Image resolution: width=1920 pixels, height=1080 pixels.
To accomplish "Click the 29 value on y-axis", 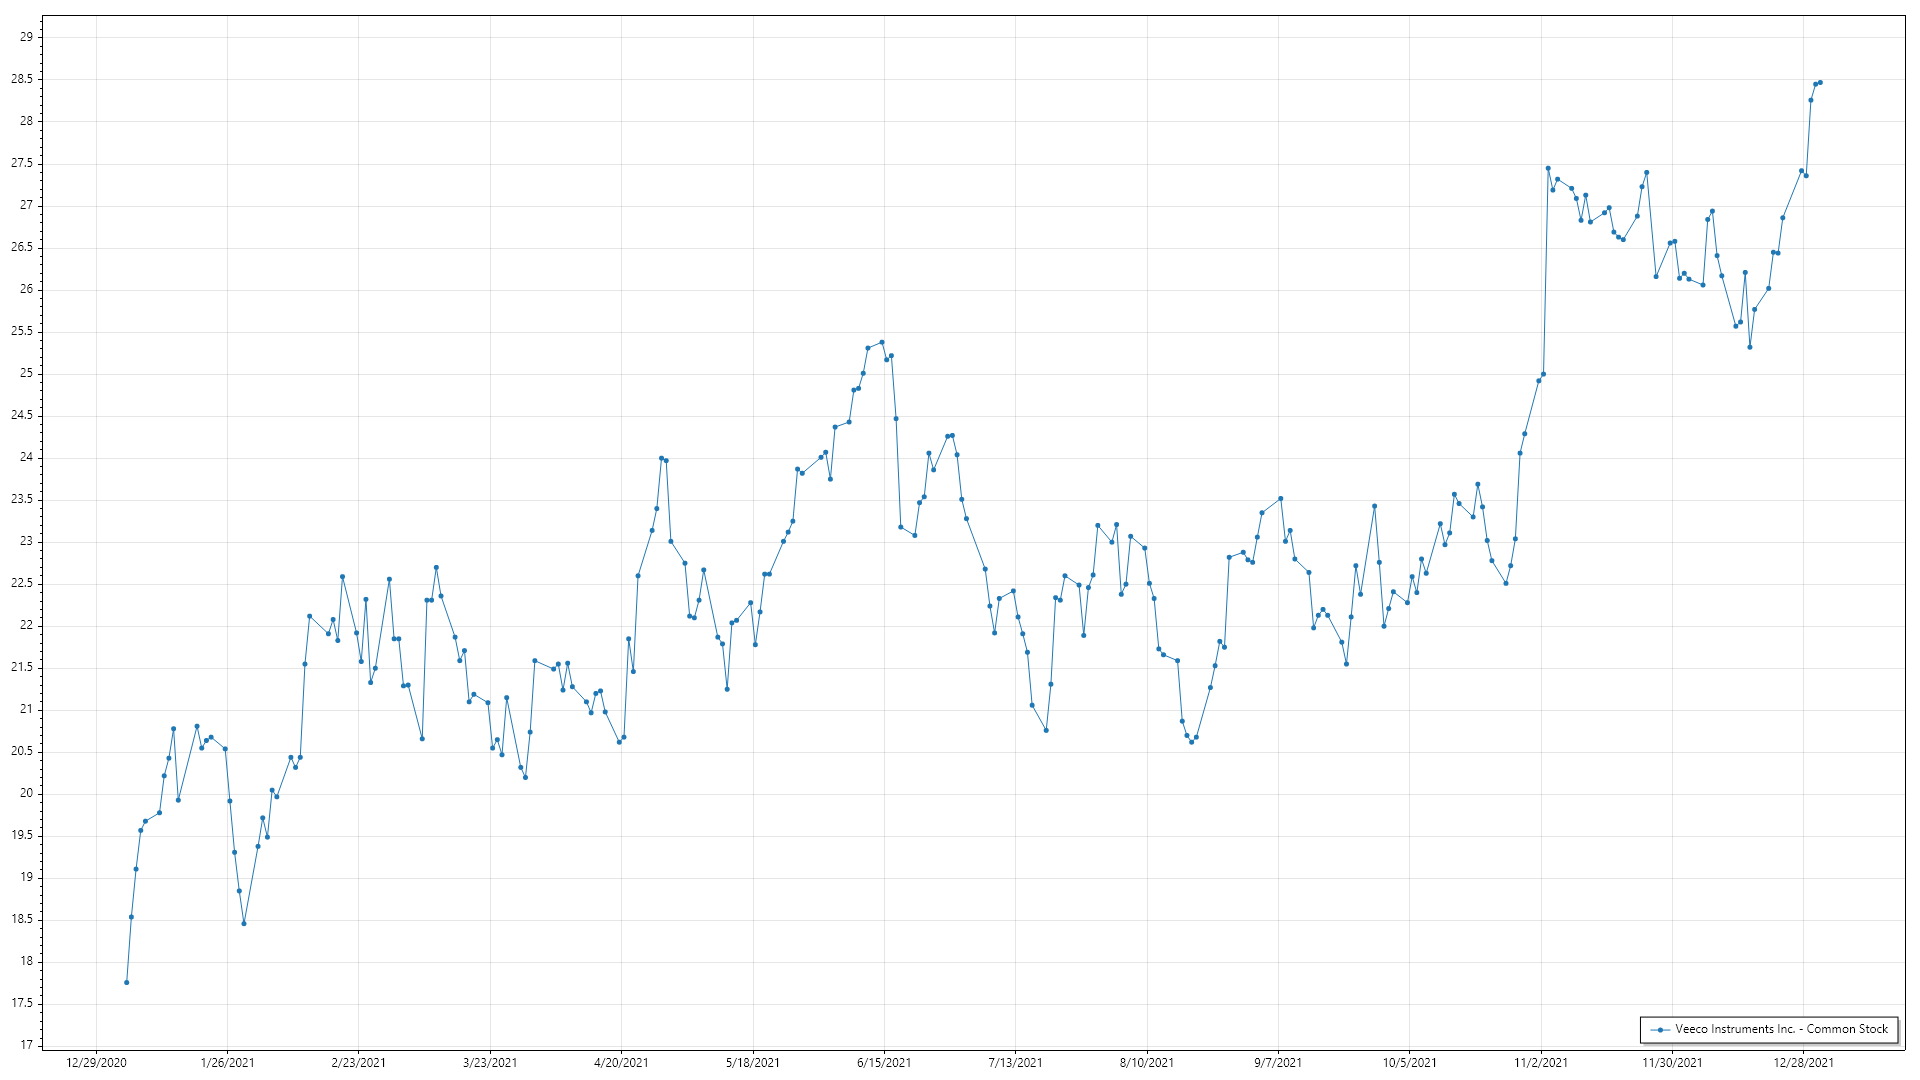I will pos(26,37).
